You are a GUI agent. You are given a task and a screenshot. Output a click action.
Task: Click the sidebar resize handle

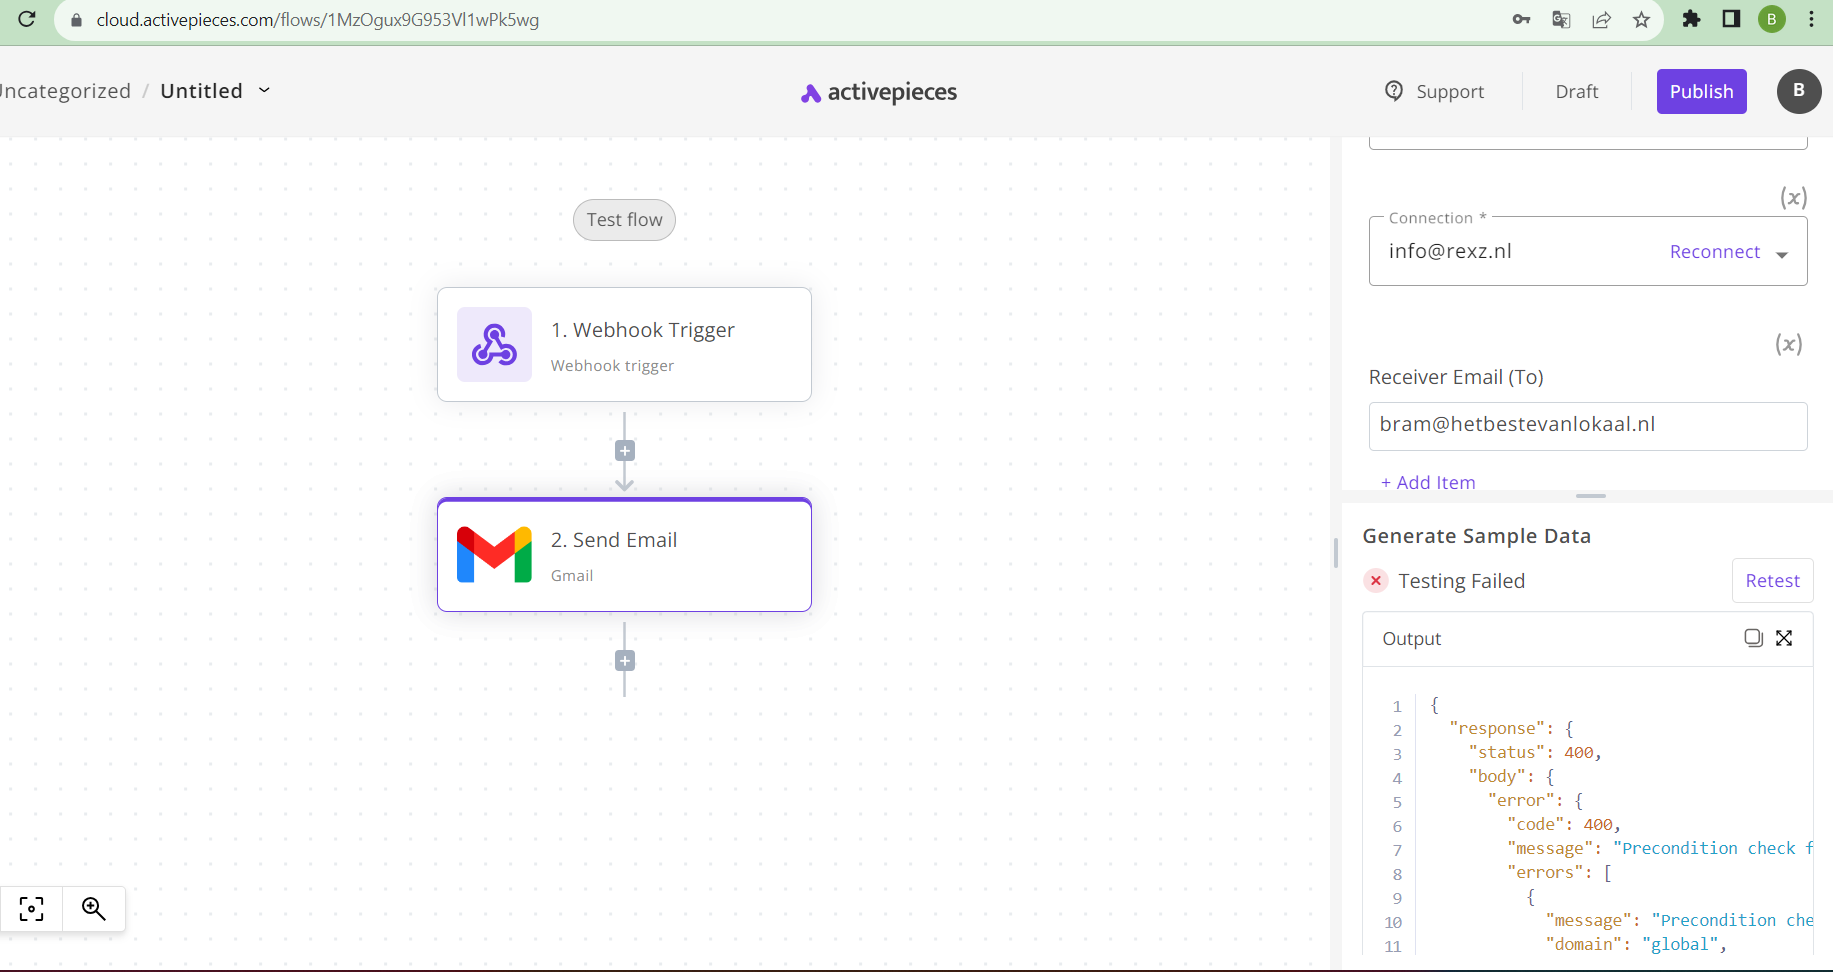(1336, 553)
